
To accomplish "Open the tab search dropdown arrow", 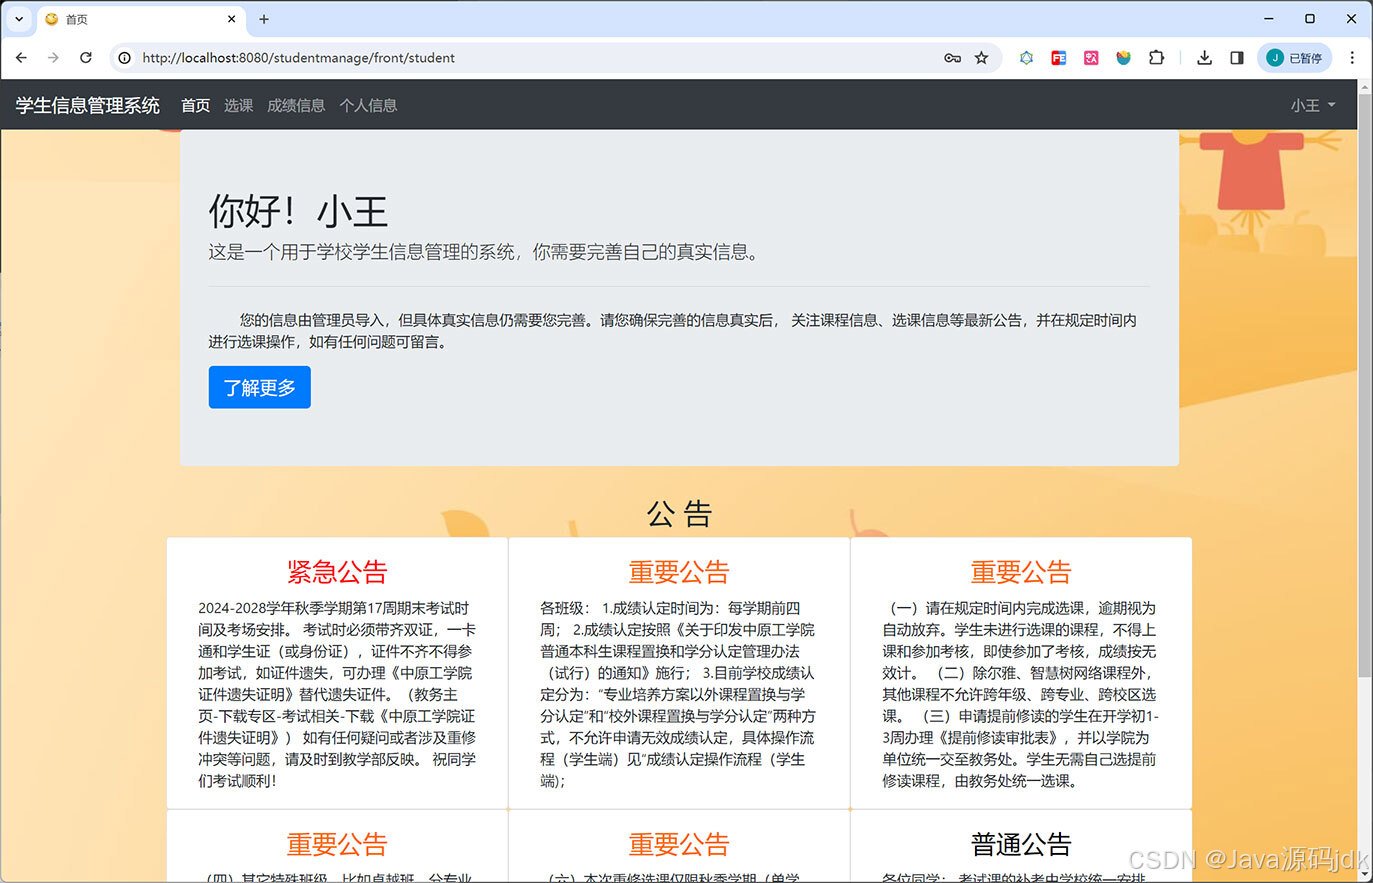I will point(19,19).
